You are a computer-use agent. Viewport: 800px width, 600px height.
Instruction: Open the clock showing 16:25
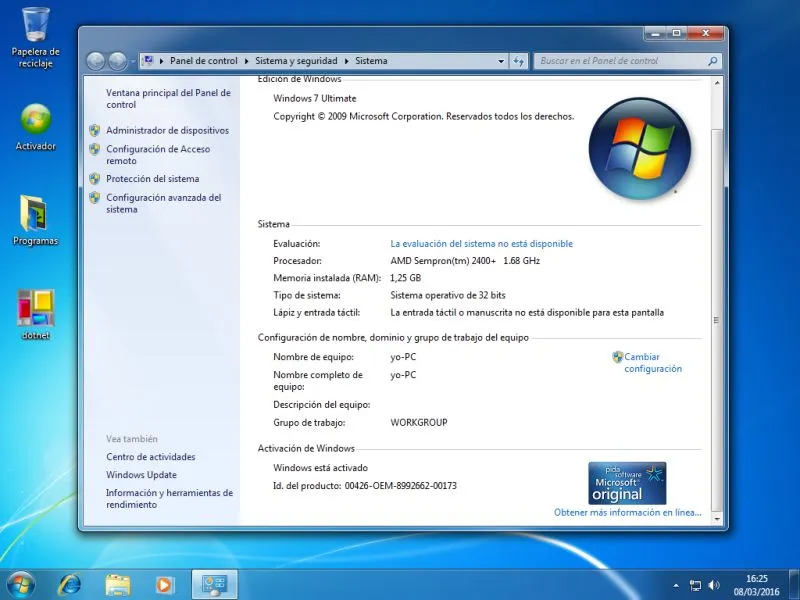coord(757,585)
